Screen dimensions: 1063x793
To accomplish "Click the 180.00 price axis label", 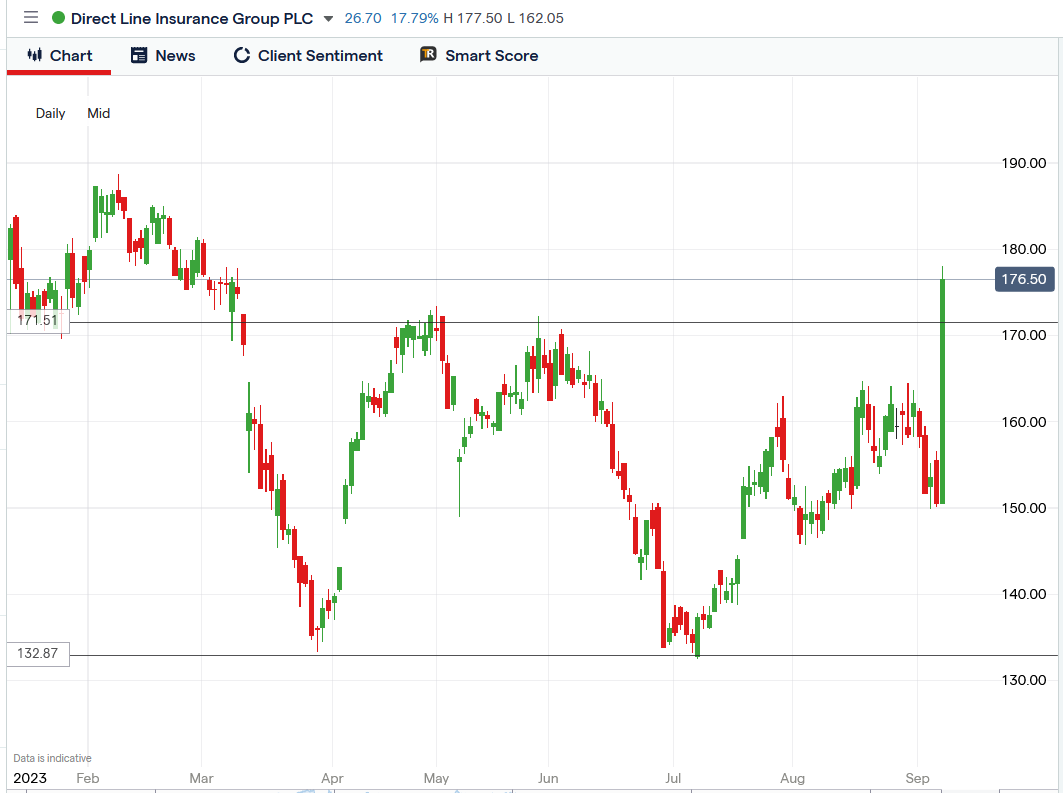I will click(1024, 249).
